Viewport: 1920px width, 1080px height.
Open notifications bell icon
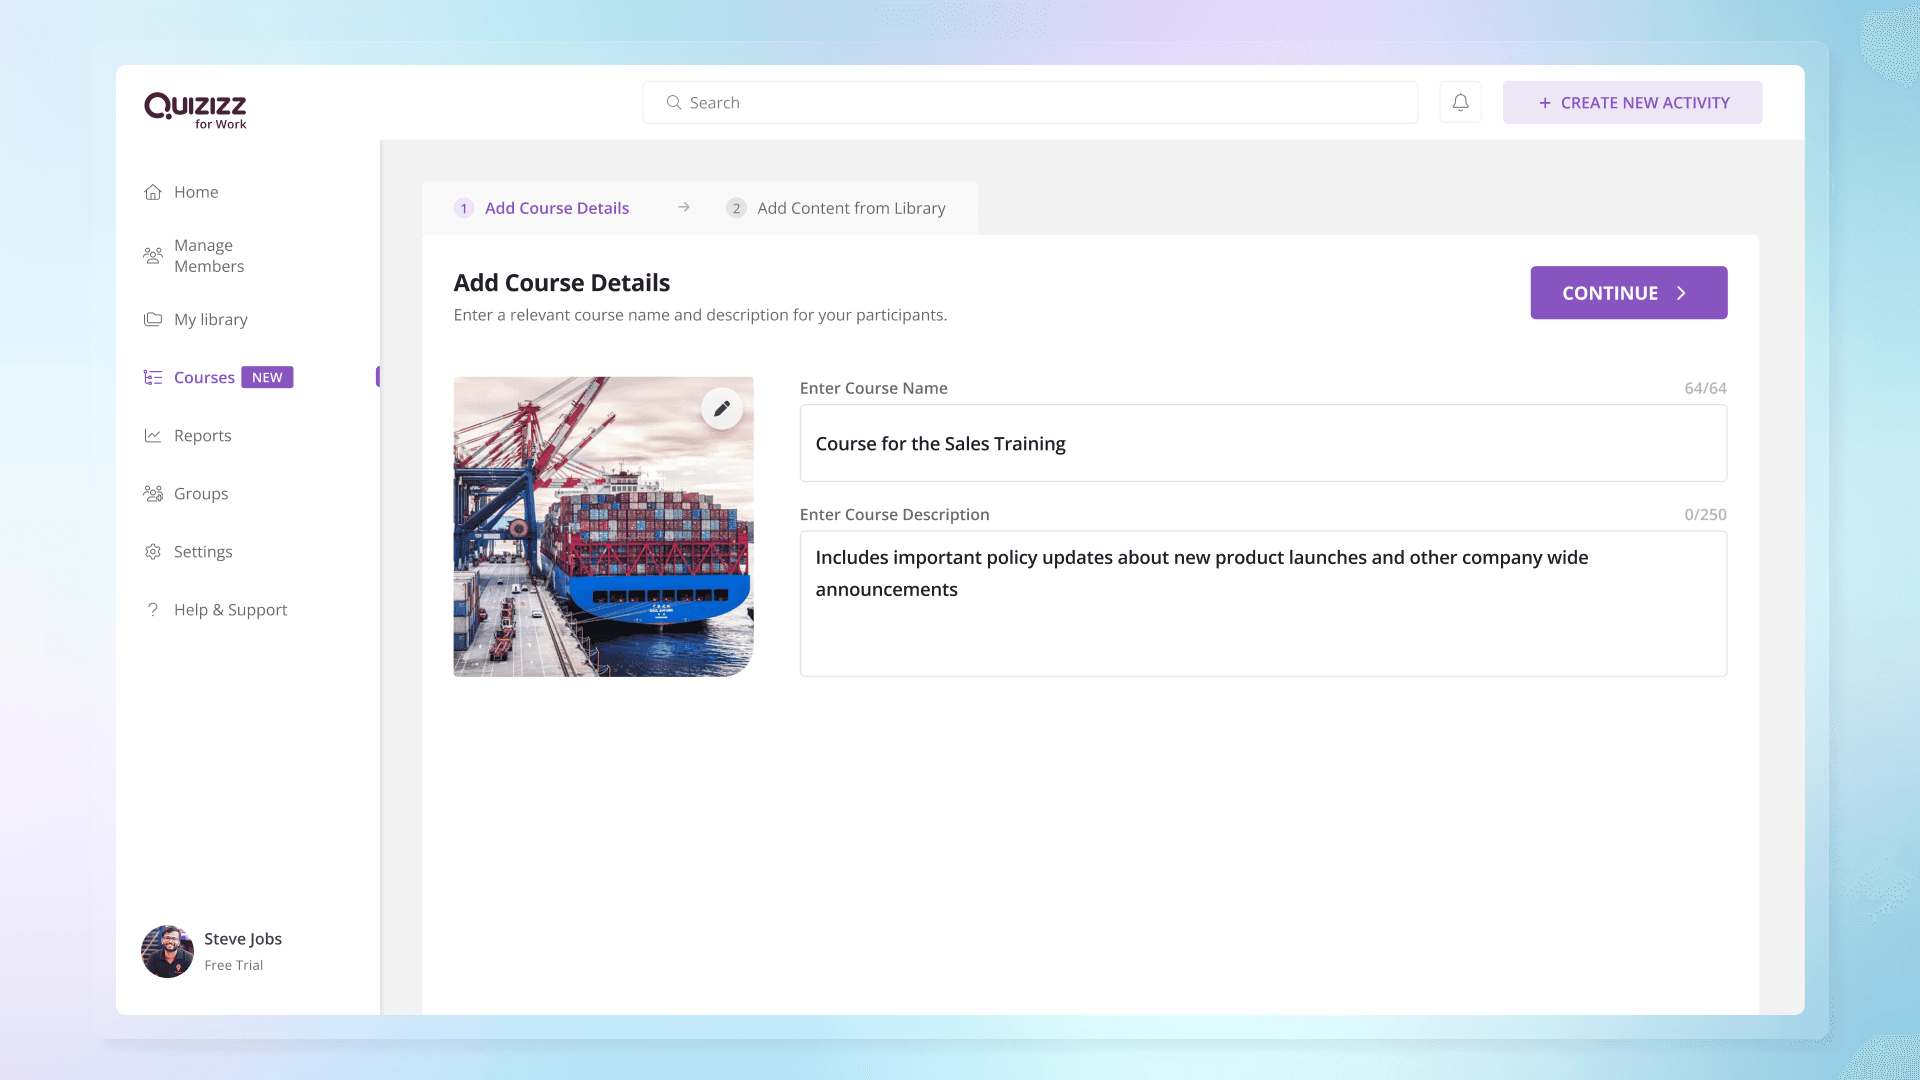tap(1460, 102)
